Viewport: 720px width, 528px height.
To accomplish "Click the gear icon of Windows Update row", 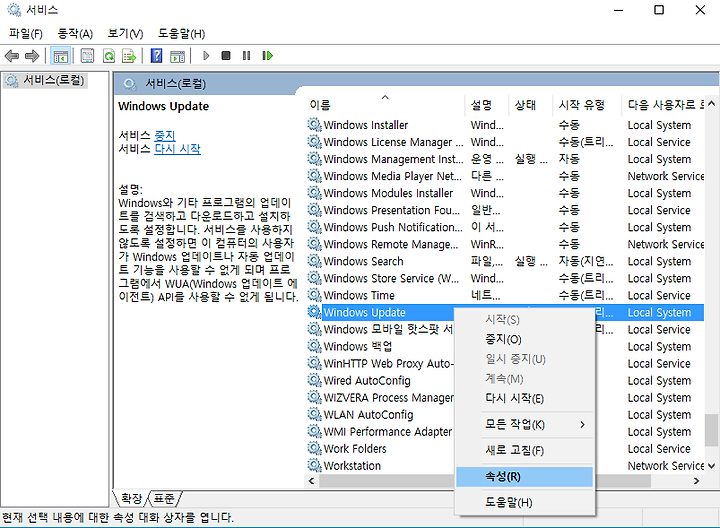I will click(314, 312).
